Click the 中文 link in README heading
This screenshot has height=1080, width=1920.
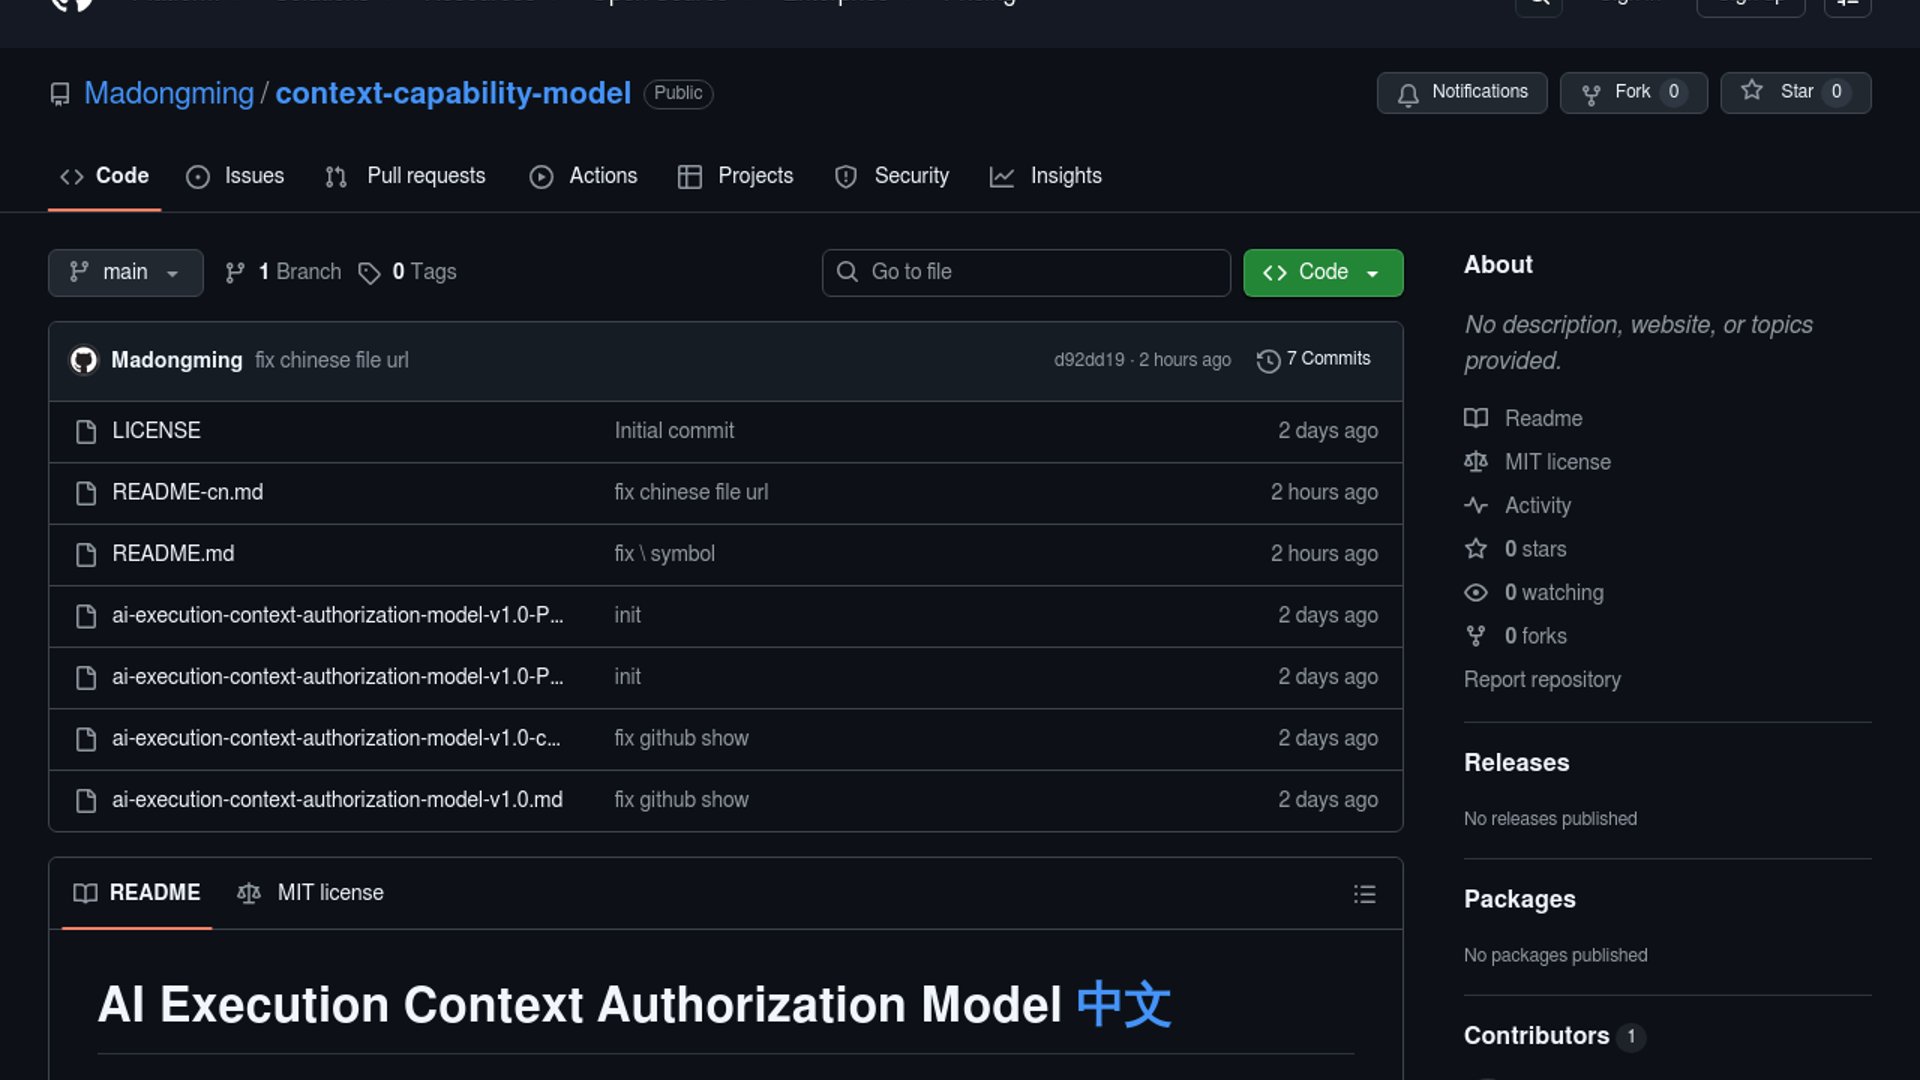[1123, 1004]
